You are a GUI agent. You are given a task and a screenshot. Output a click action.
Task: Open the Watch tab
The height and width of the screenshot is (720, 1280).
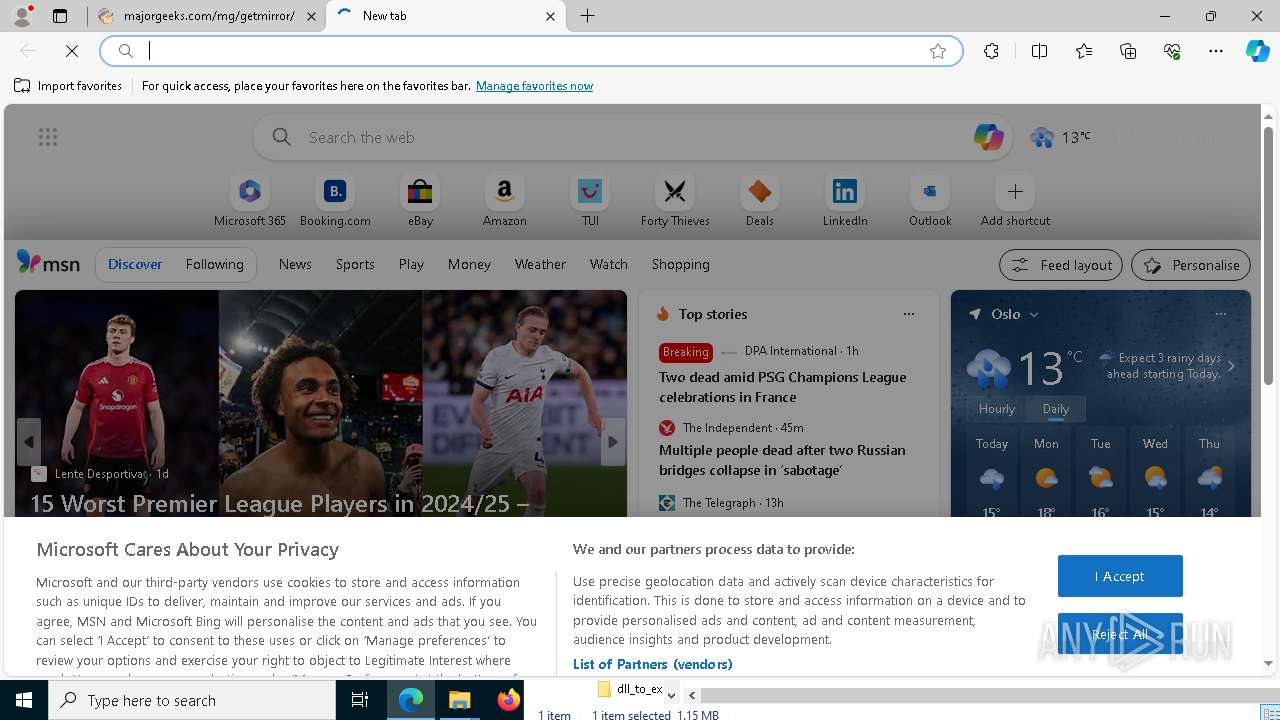(x=609, y=264)
